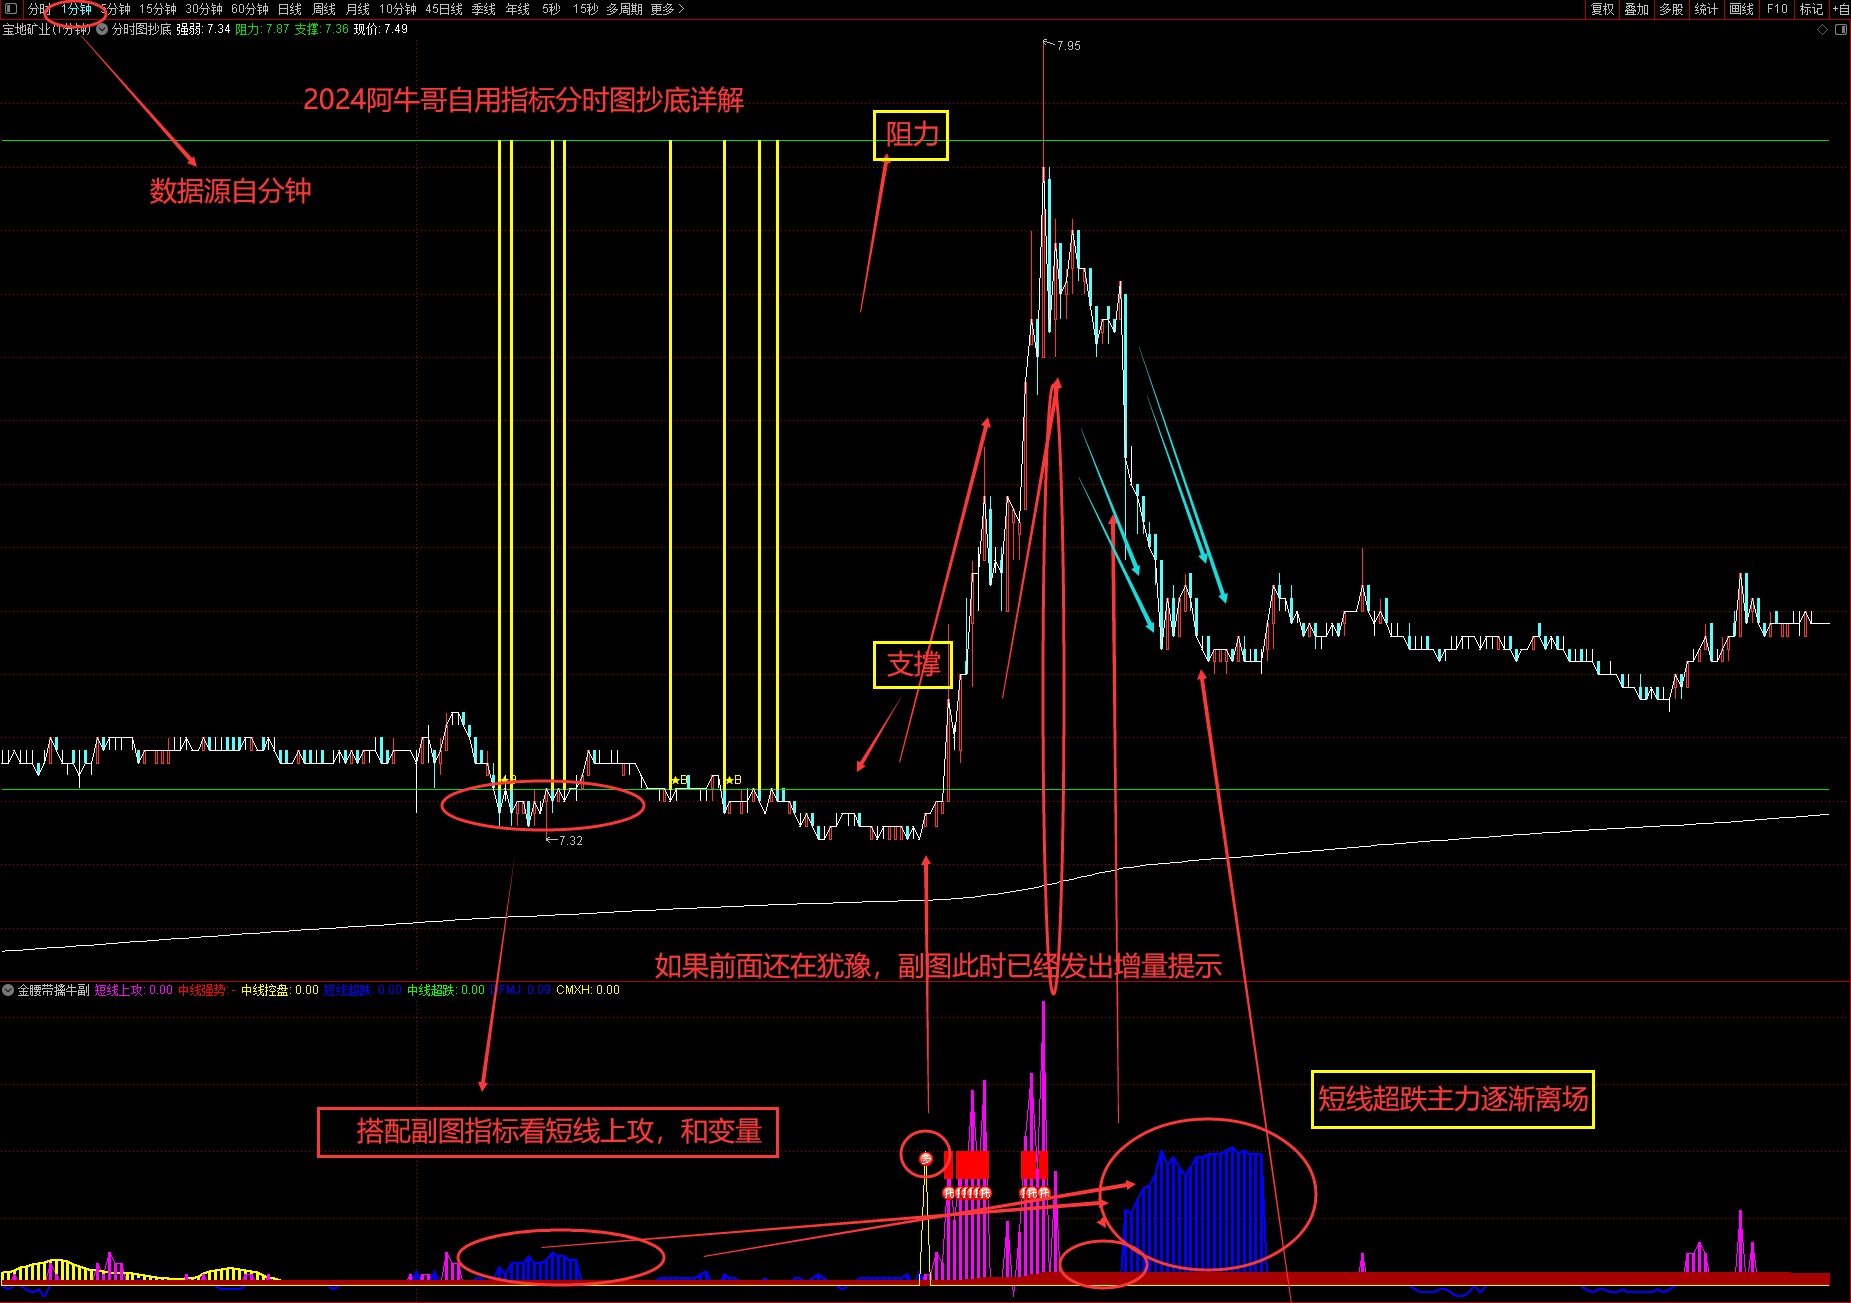Click the 叠加 overlay button

click(x=1637, y=9)
